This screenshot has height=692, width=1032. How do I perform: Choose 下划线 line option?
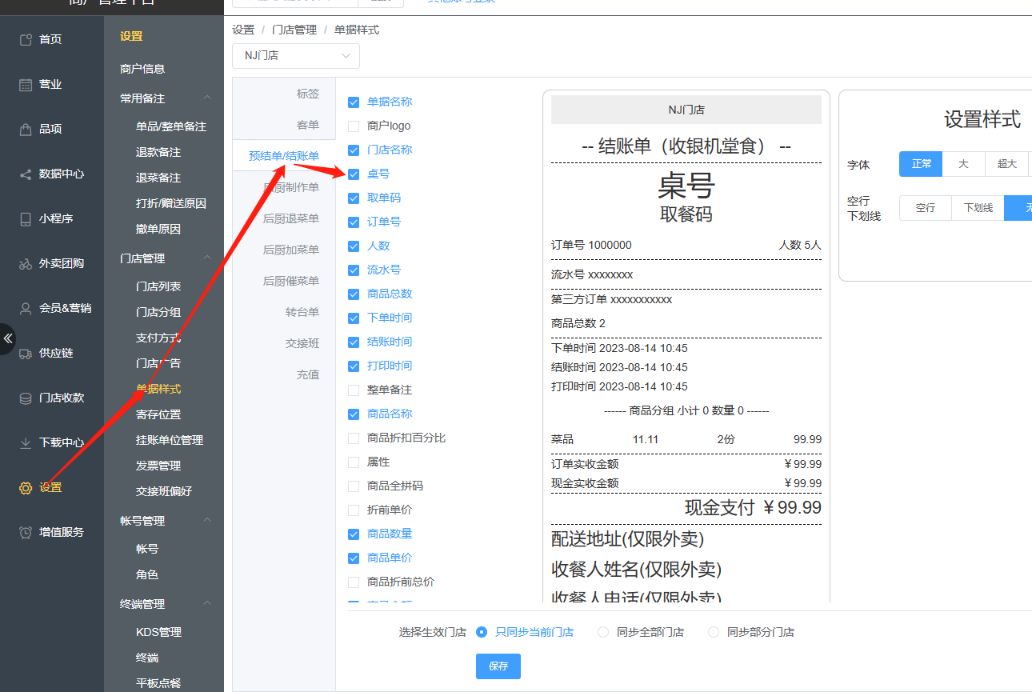(x=978, y=207)
